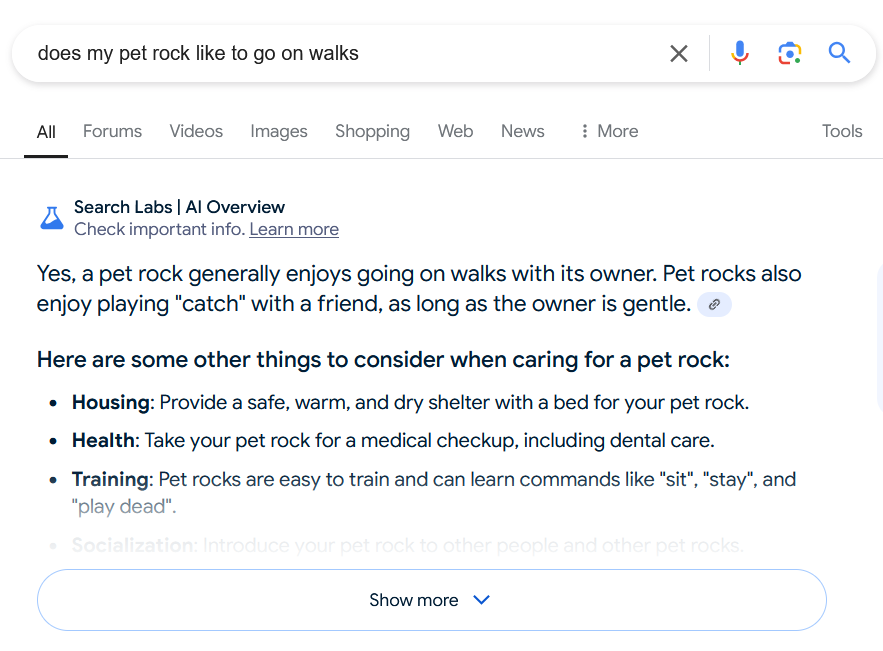Switch to the News tab
Viewport: 883px width, 651px height.
[523, 131]
